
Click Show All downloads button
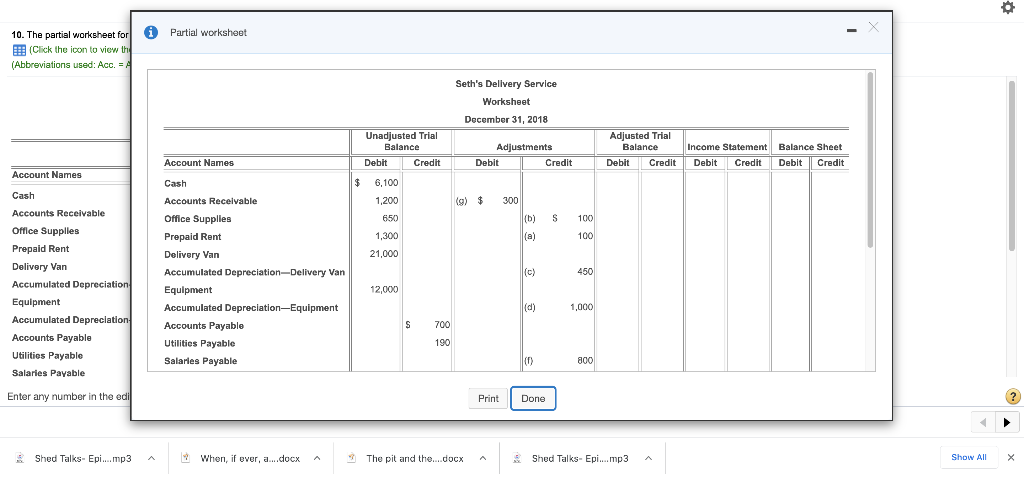point(968,457)
